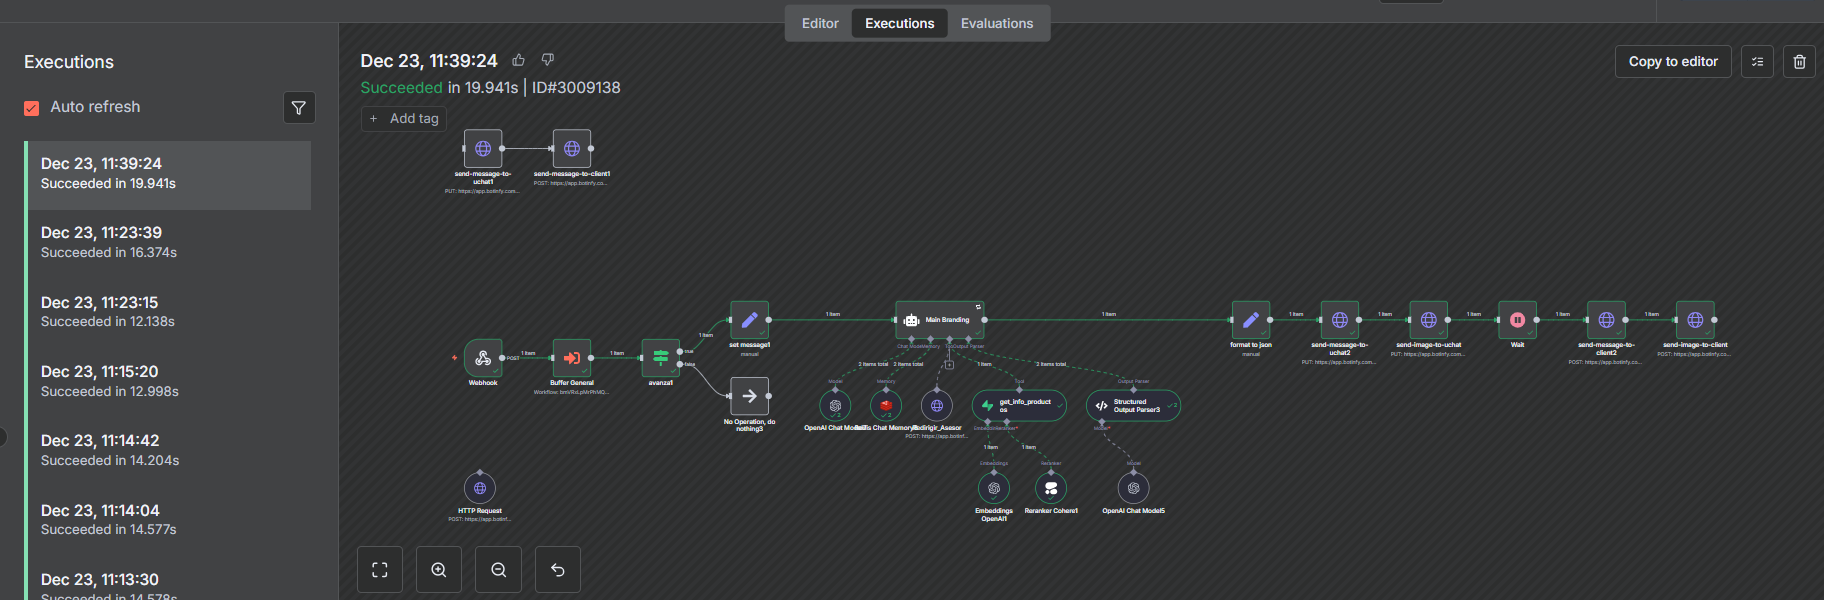
Task: Toggle the Auto refresh checkbox
Action: pos(32,108)
